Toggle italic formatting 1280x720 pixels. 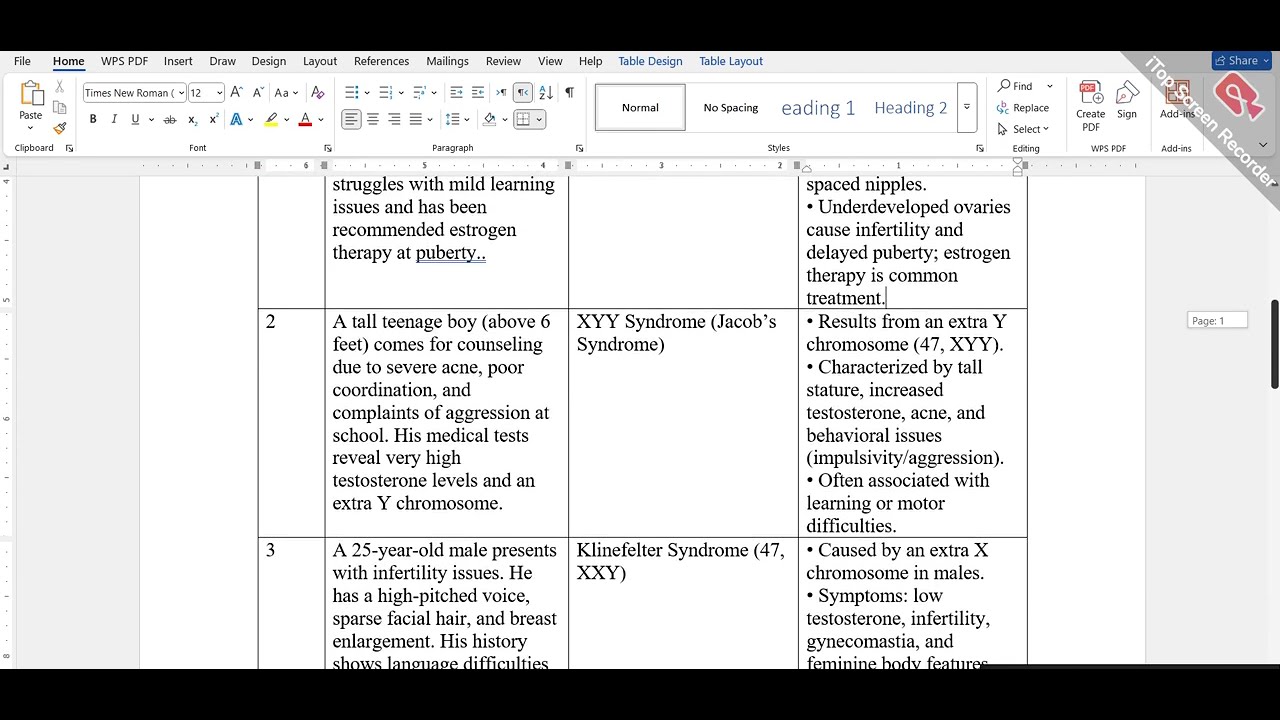point(114,120)
